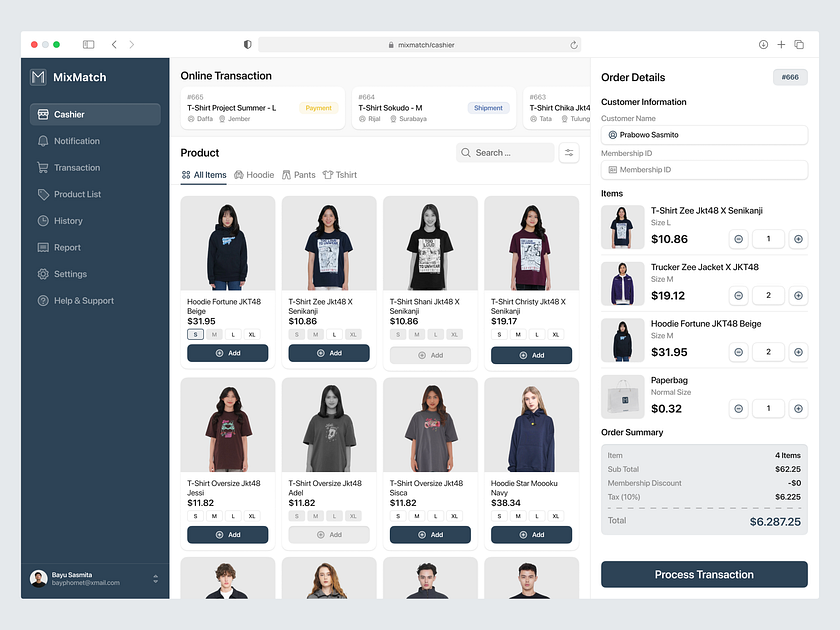Click the product Search field
Image resolution: width=840 pixels, height=630 pixels.
(505, 153)
